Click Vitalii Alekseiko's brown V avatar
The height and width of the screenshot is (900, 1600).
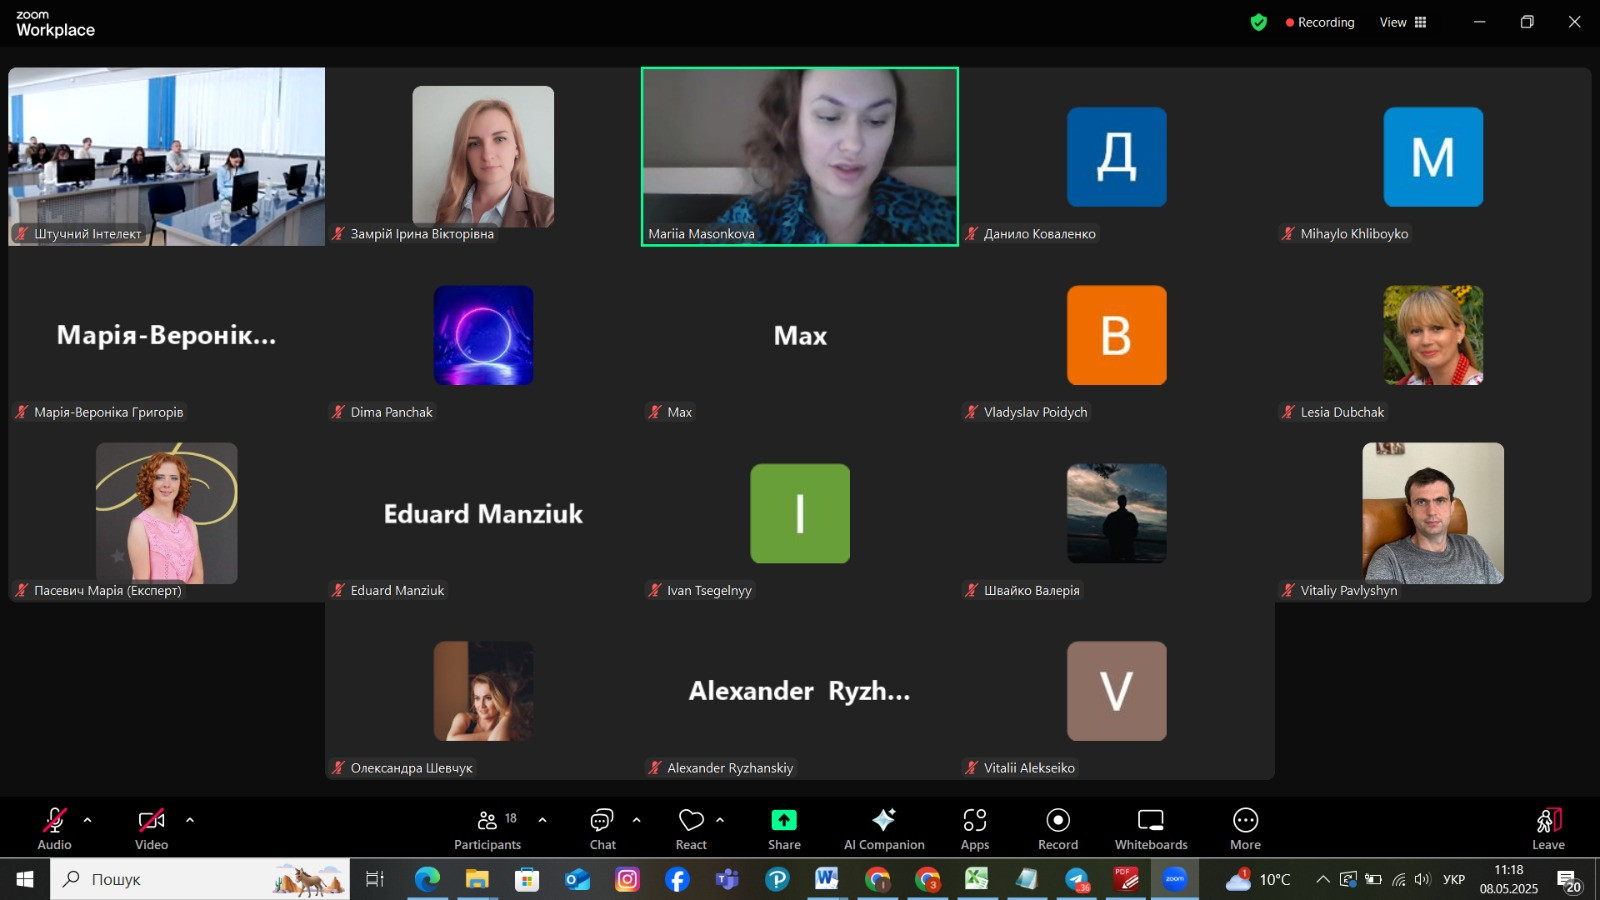tap(1117, 691)
